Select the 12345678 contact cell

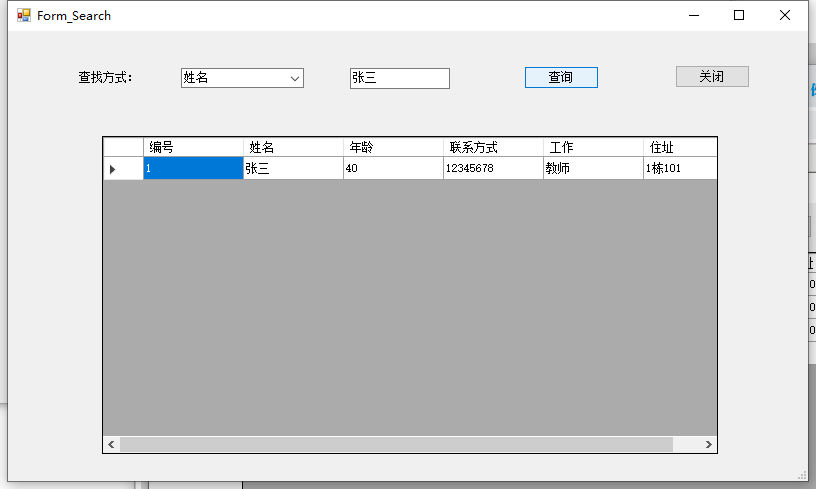tap(493, 169)
